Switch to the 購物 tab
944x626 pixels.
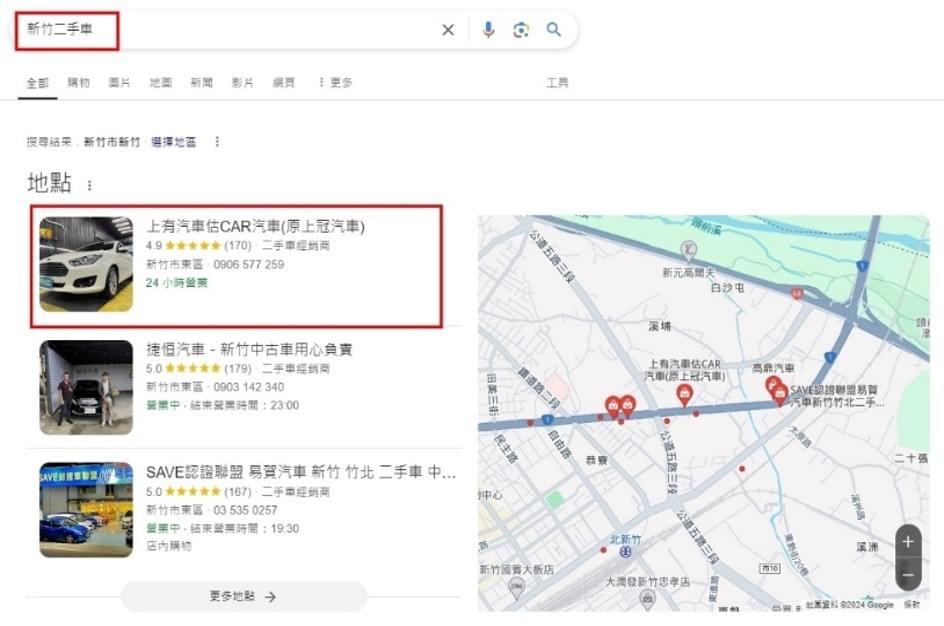(x=78, y=82)
